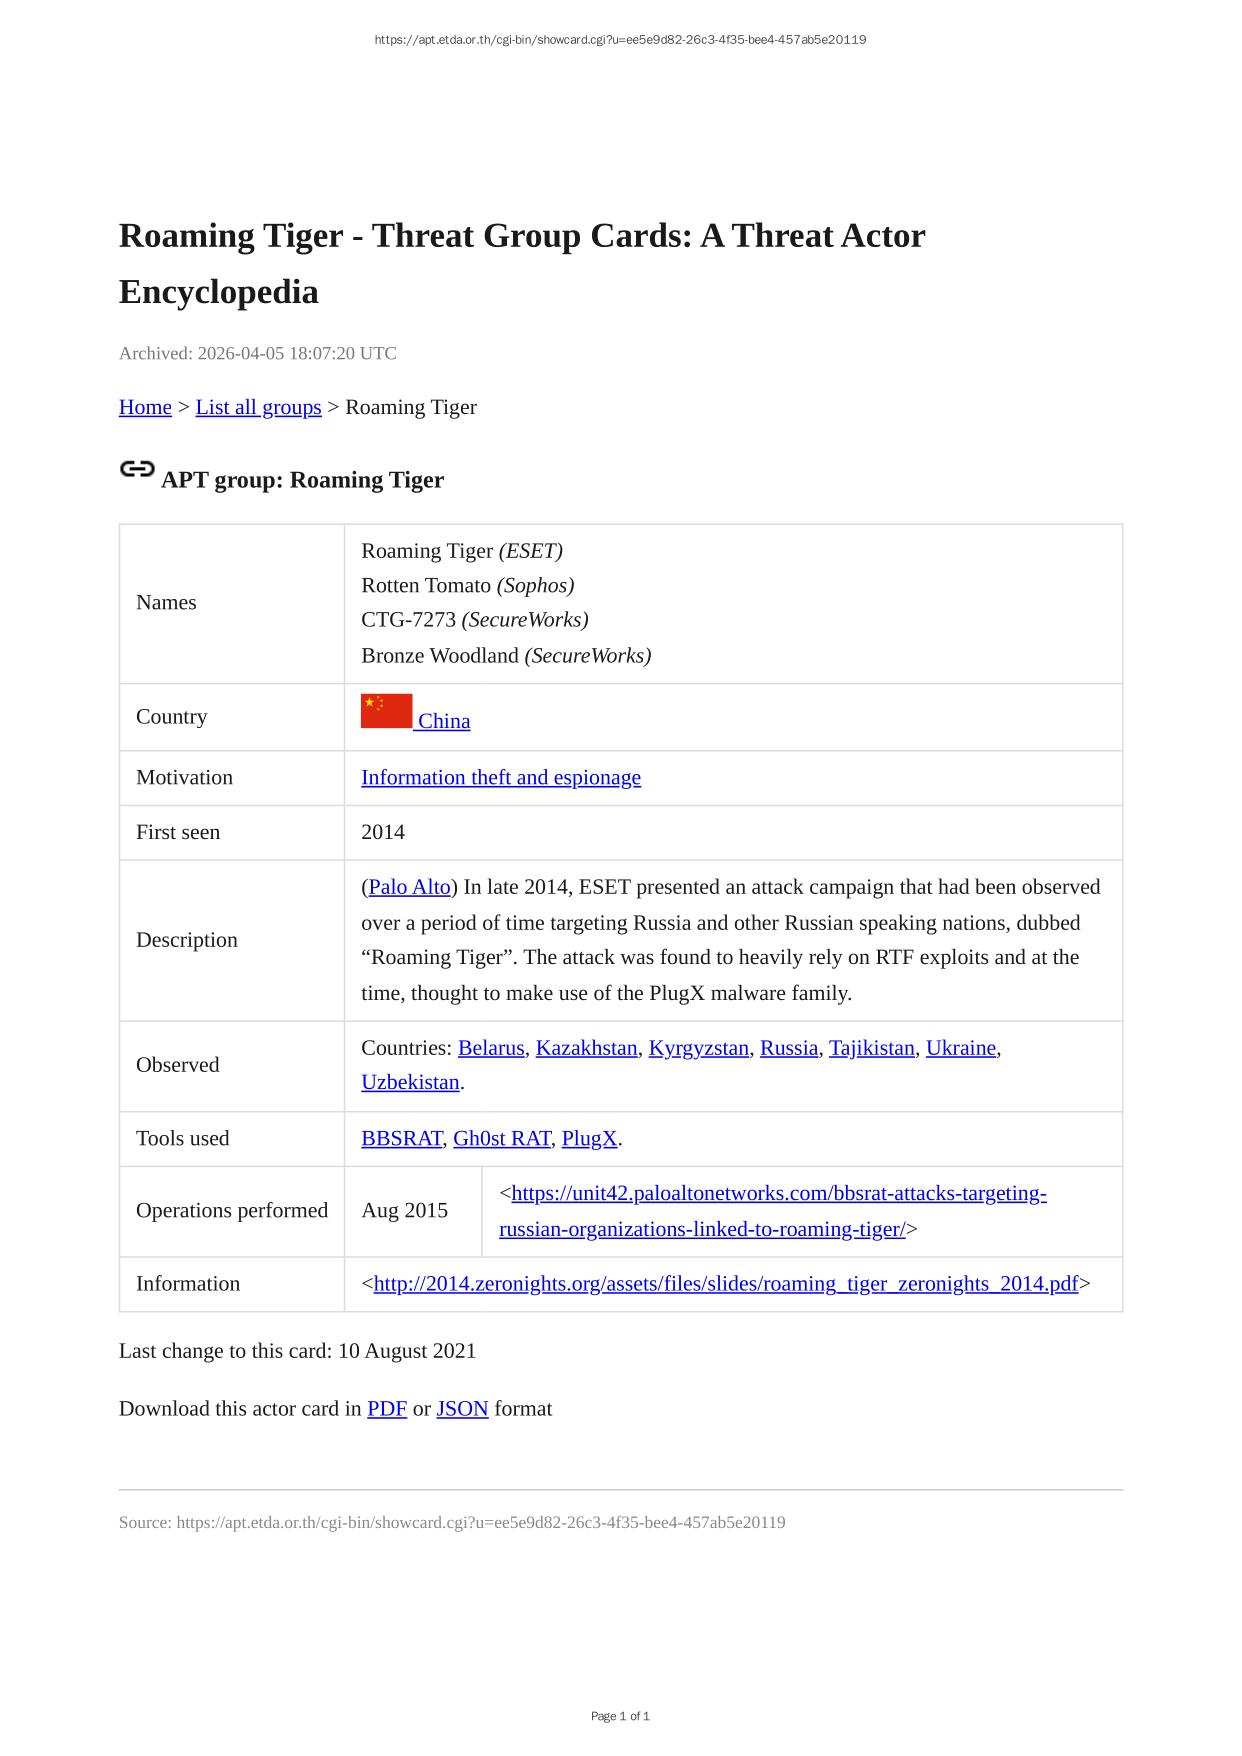This screenshot has height=1756, width=1242.
Task: Select the Kazakhstan country link
Action: 586,1048
